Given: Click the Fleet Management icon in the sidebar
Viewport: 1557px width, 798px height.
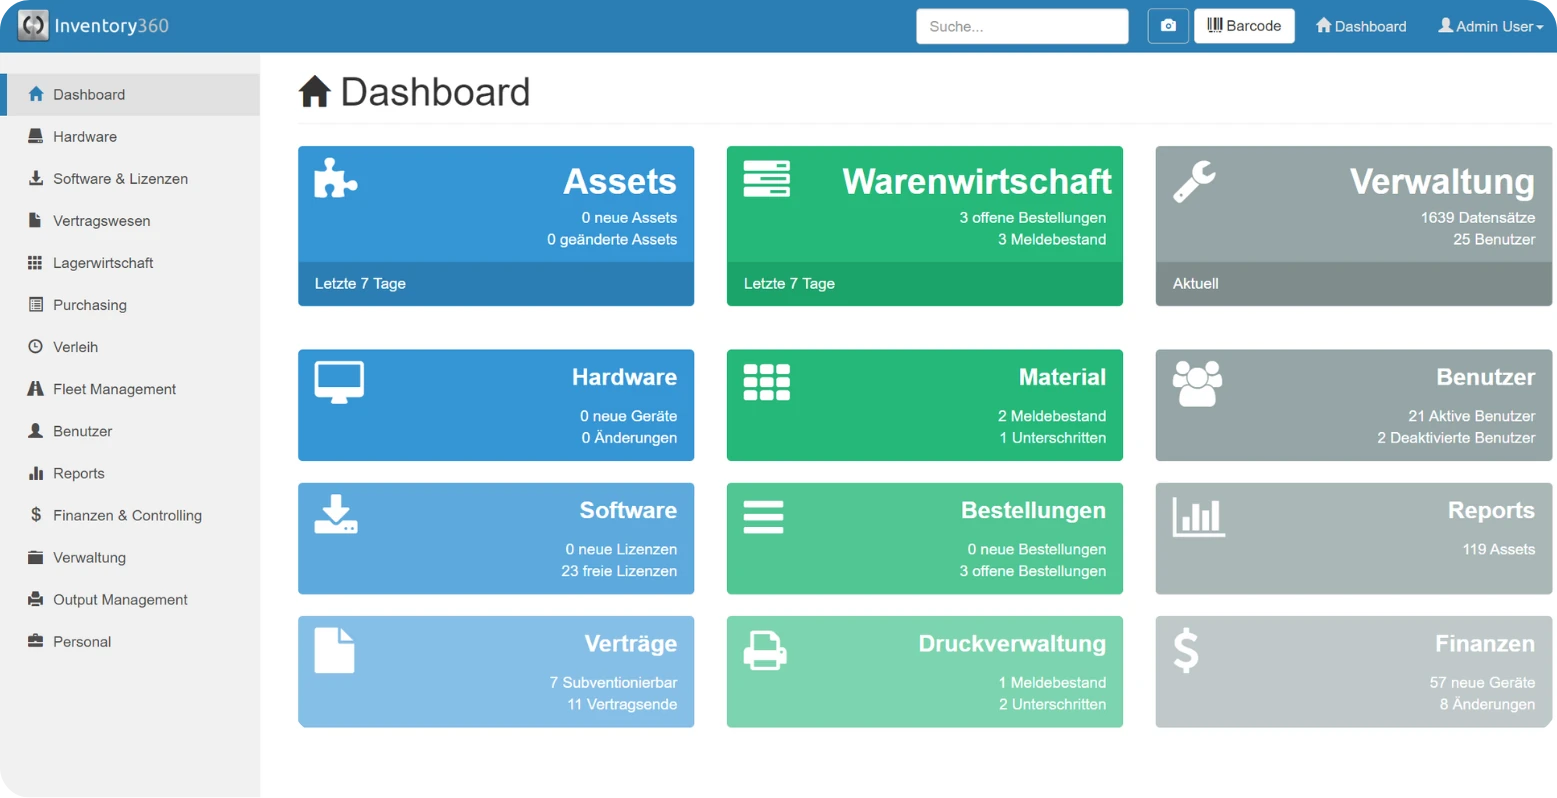Looking at the screenshot, I should point(34,389).
